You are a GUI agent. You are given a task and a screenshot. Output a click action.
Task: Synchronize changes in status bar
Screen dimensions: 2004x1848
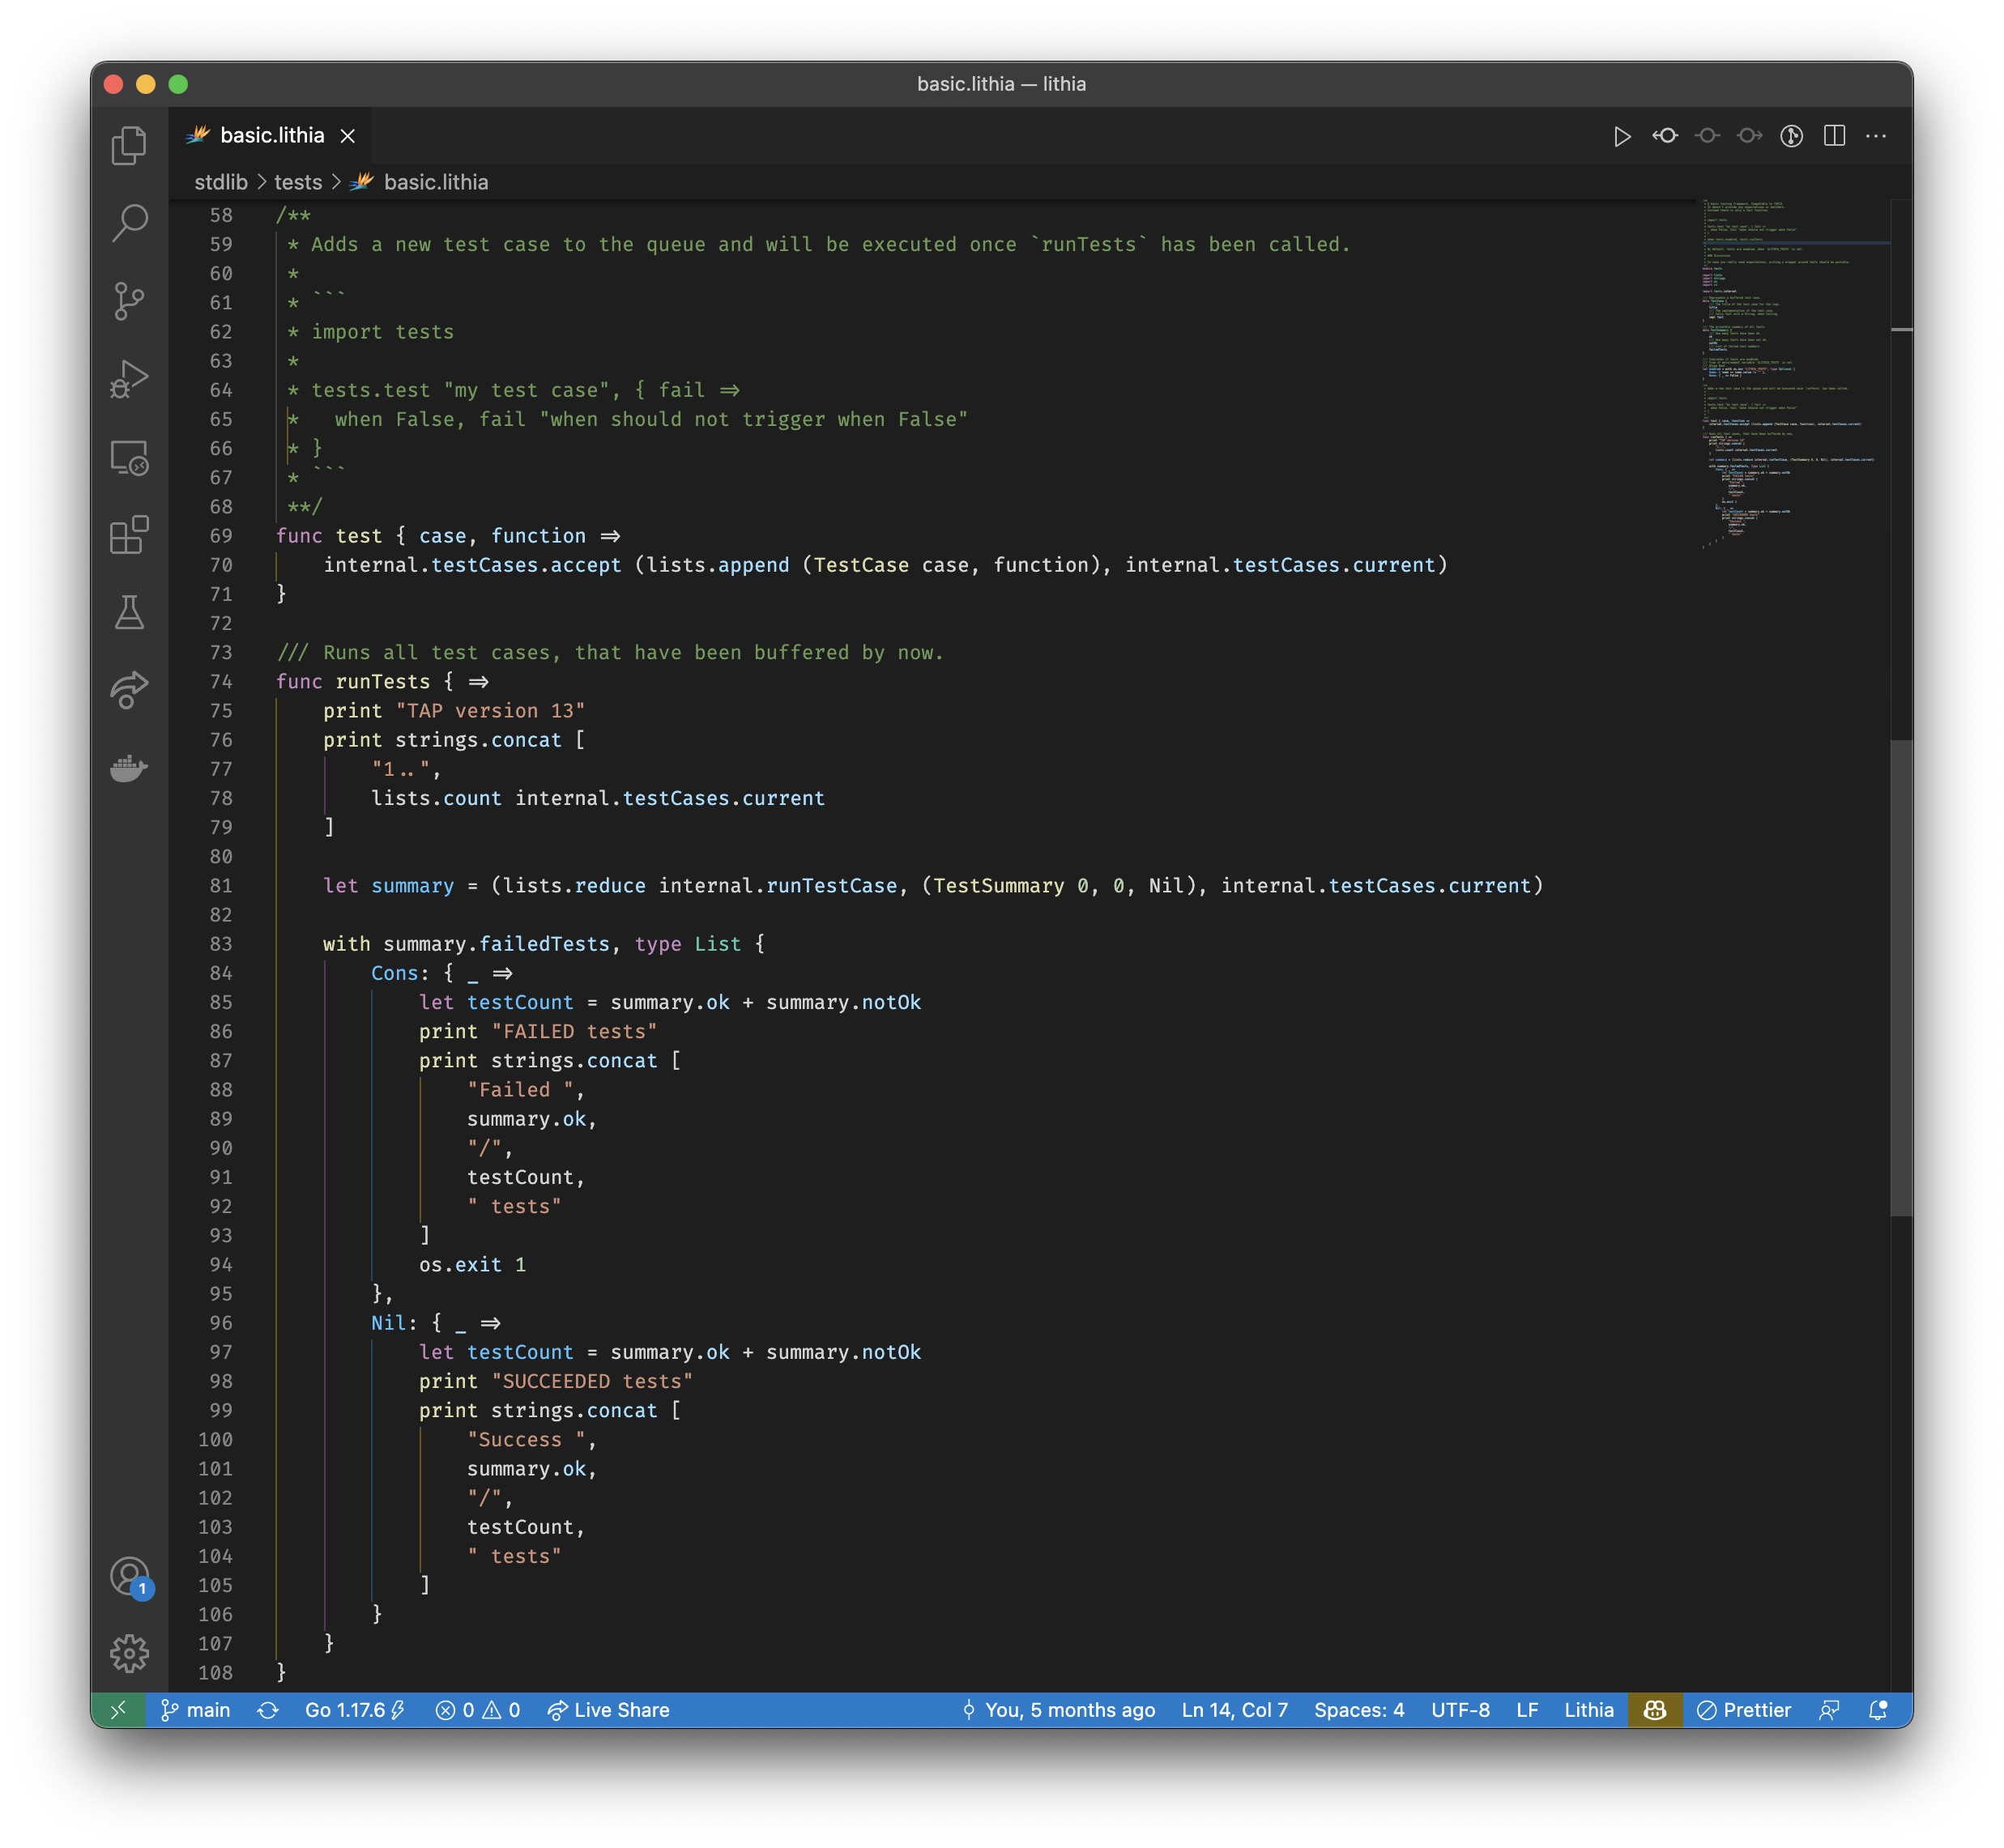point(268,1710)
